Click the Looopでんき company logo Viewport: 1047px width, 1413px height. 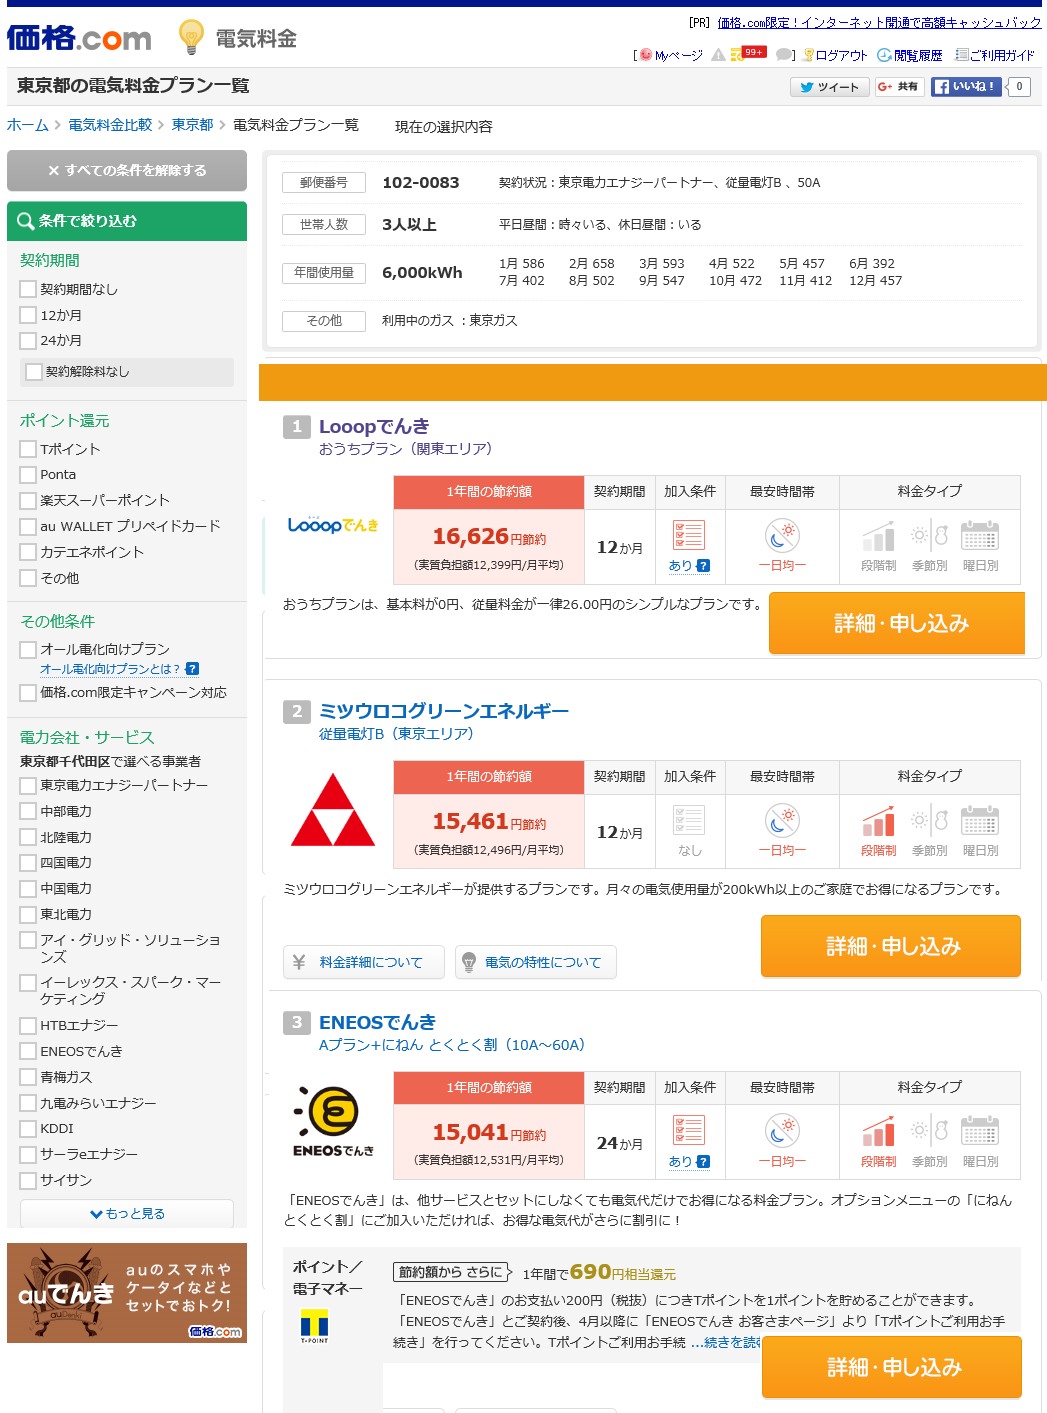point(333,525)
